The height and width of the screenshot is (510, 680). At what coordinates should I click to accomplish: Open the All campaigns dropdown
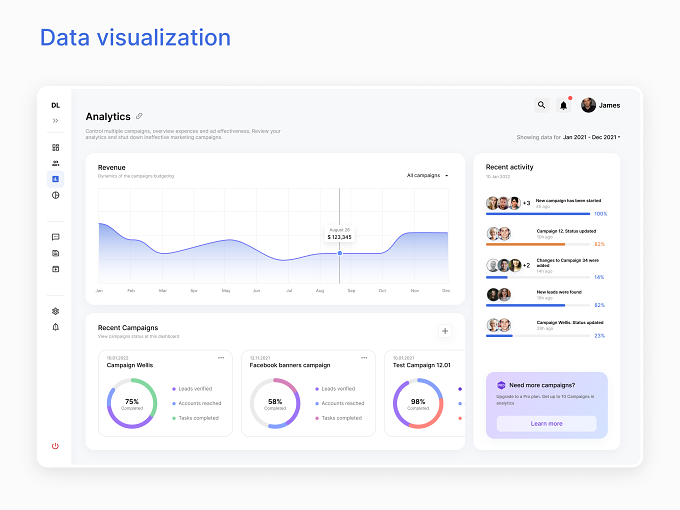tap(427, 175)
